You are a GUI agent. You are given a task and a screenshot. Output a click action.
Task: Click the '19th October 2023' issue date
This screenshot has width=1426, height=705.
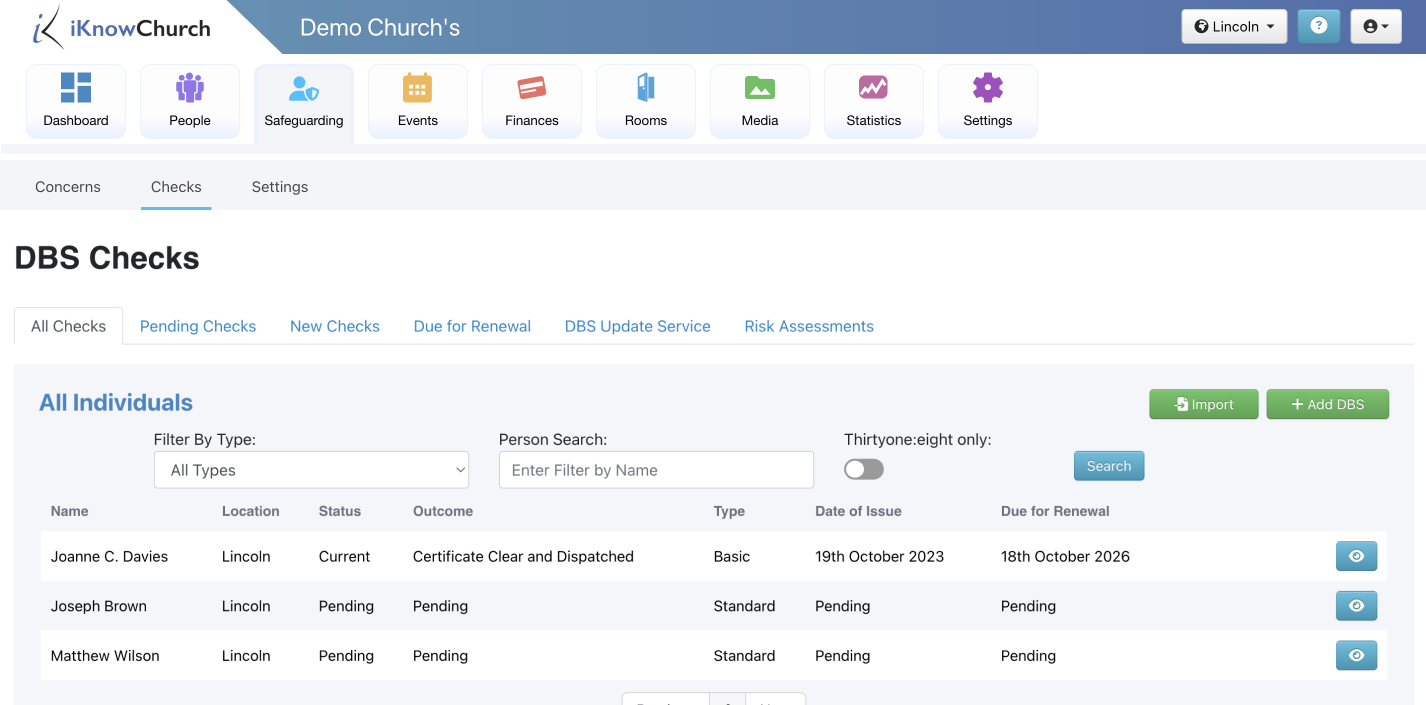[880, 556]
